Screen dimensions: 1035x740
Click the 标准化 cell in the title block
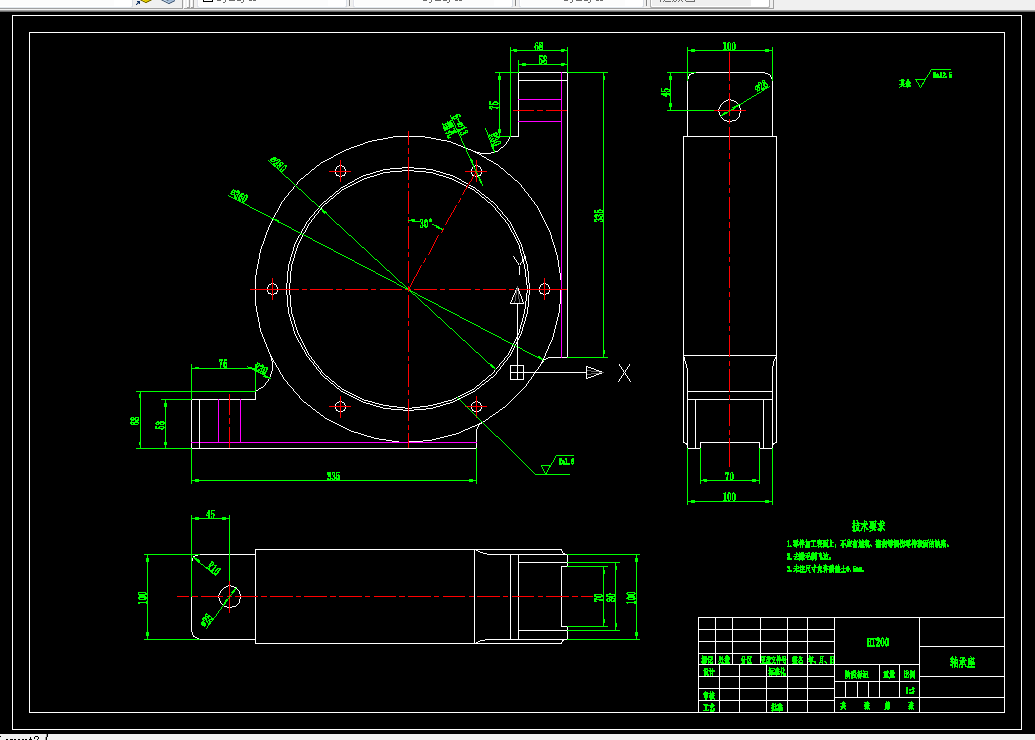777,672
